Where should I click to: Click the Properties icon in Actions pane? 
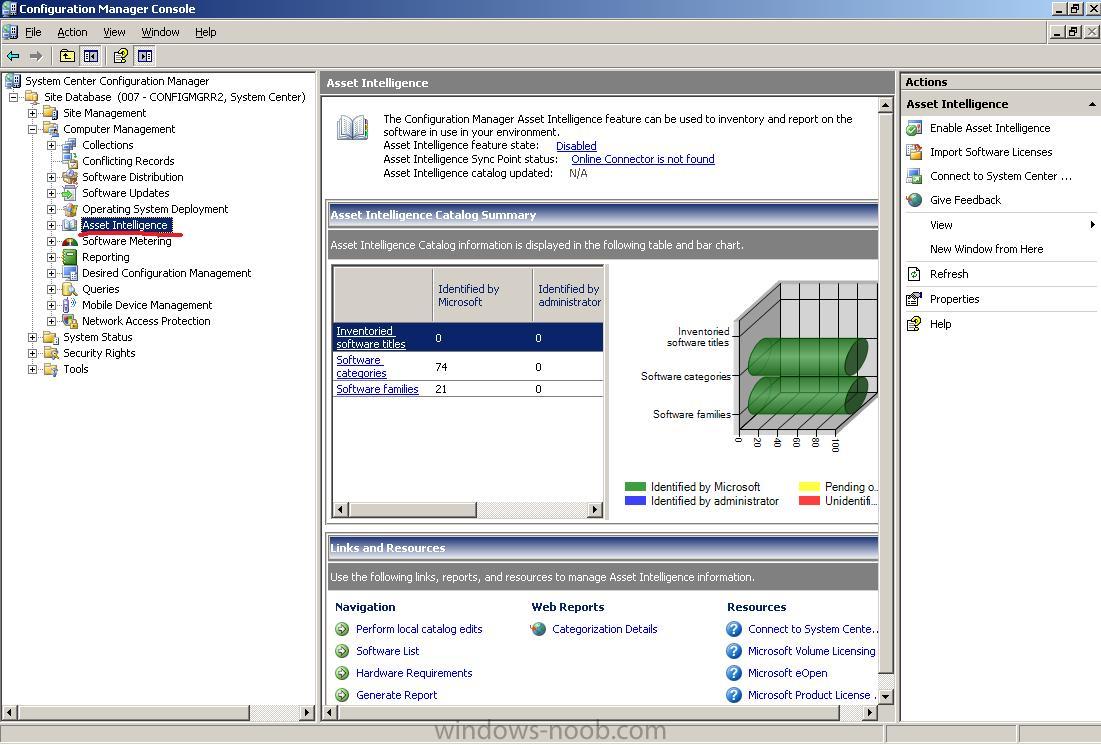[914, 299]
